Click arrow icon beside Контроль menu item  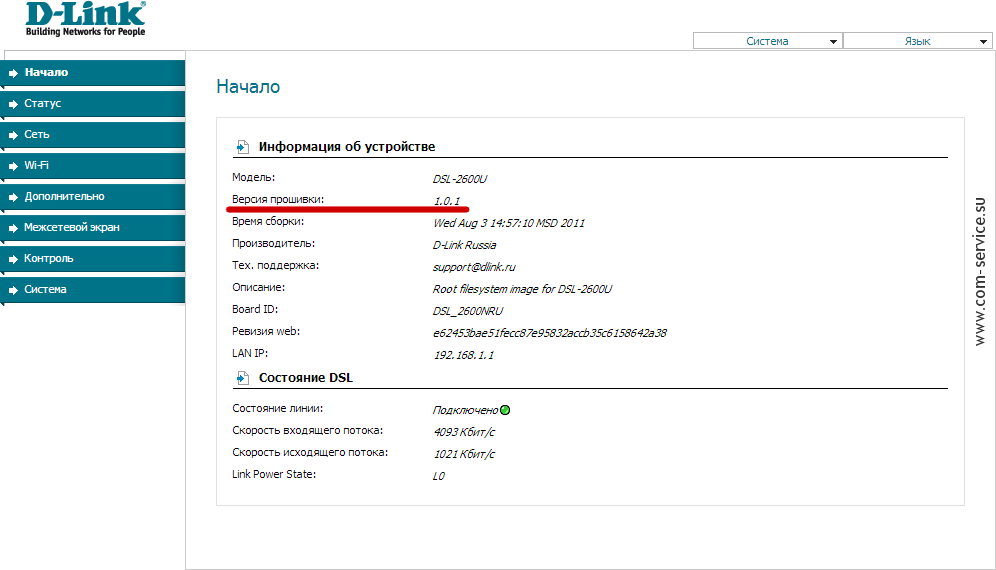tap(13, 259)
